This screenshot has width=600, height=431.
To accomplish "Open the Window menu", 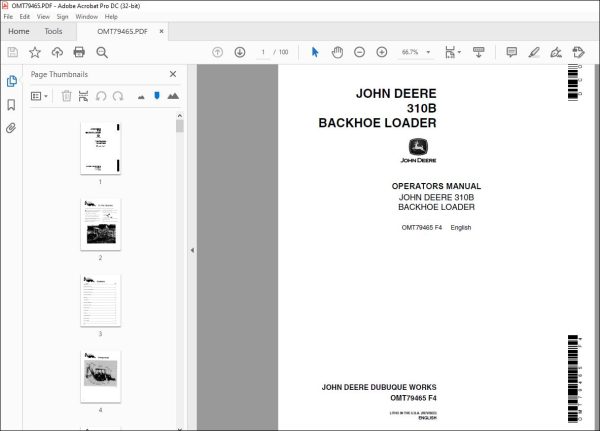I will [x=86, y=16].
